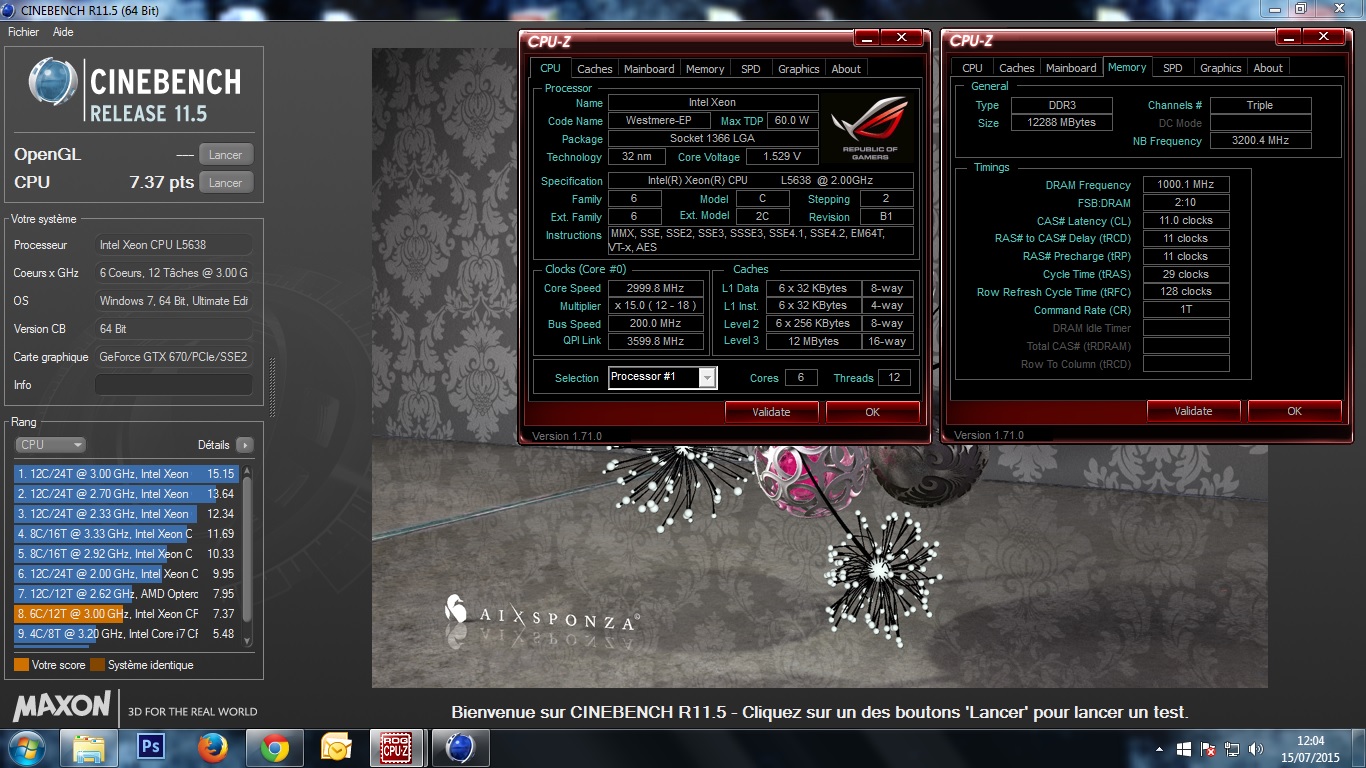The height and width of the screenshot is (768, 1366).
Task: Open Photoshop from the taskbar
Action: pos(152,748)
